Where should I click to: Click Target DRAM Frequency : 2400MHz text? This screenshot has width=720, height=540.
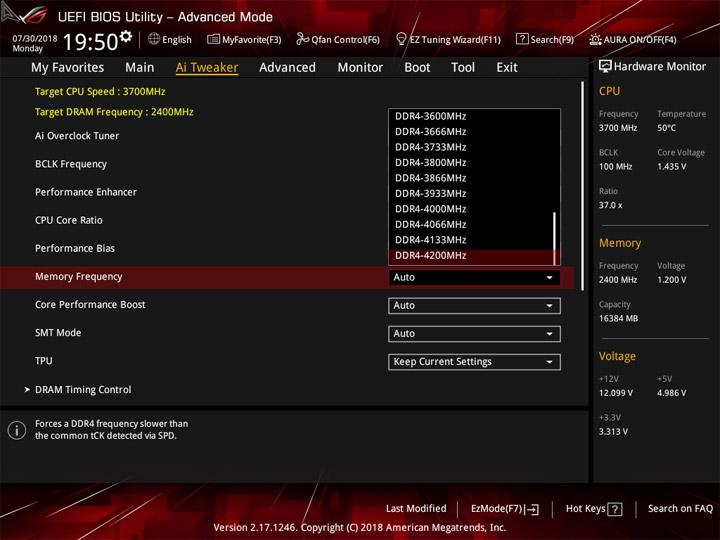114,112
